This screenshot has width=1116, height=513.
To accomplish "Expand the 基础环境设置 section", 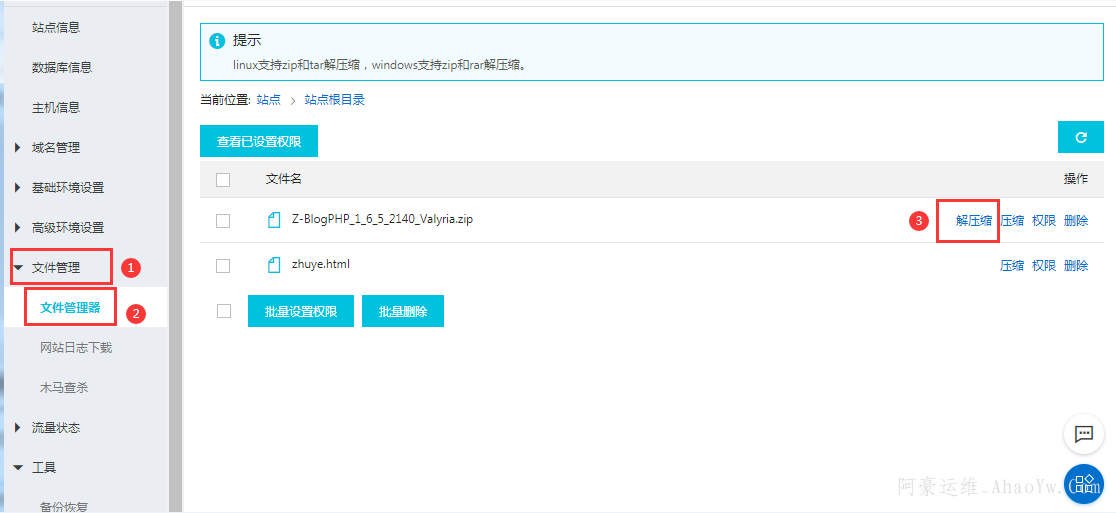I will [x=67, y=187].
